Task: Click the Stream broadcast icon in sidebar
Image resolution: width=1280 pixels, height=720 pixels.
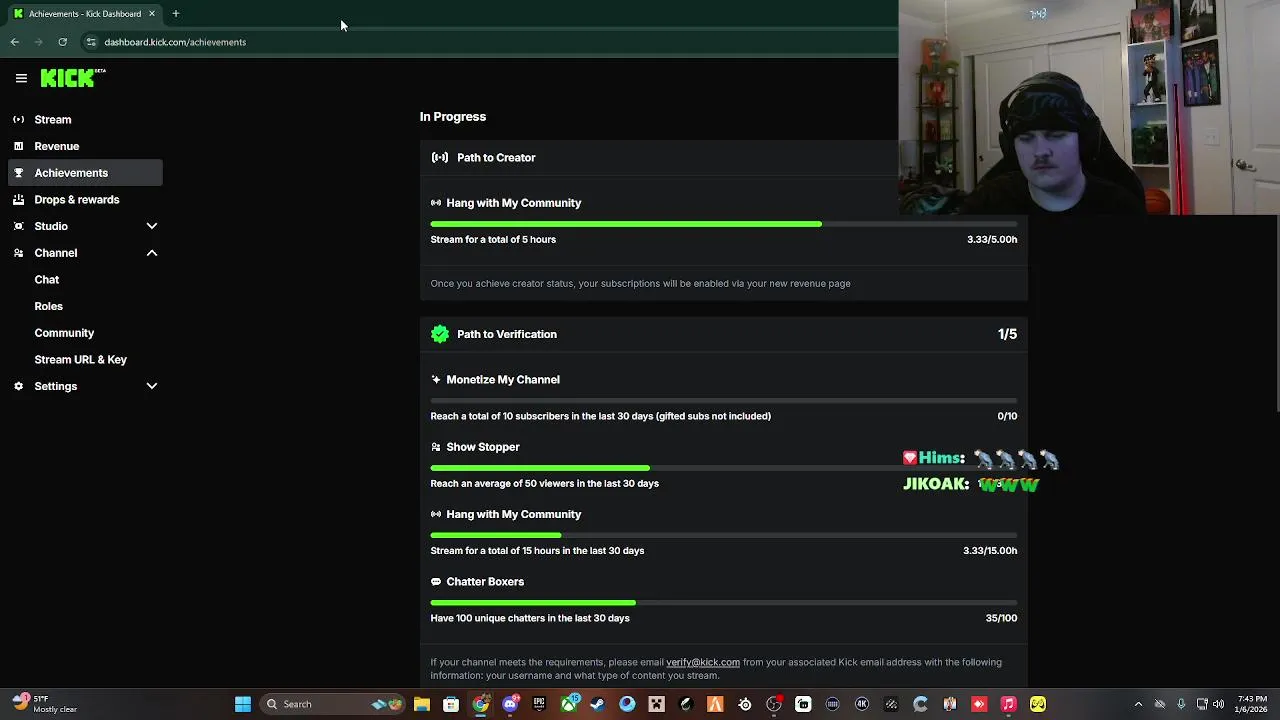Action: point(18,119)
